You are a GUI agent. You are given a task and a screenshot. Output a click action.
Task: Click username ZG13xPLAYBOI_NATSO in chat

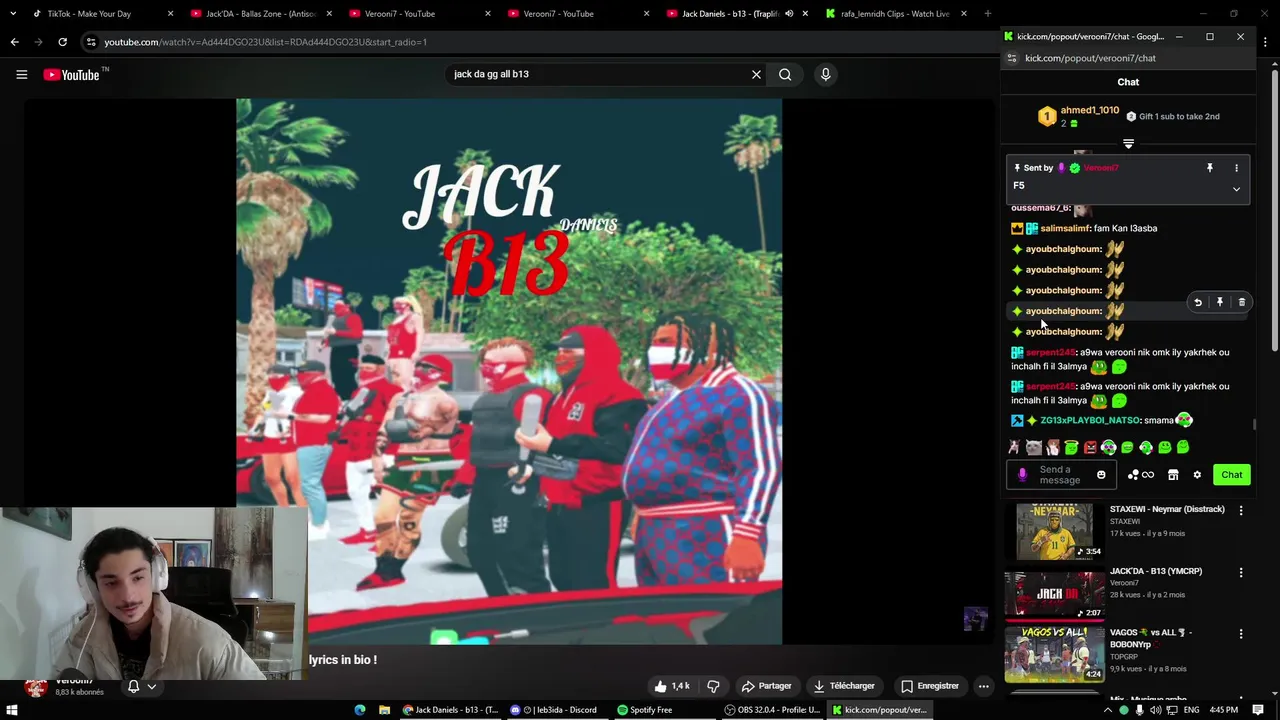click(x=1090, y=421)
